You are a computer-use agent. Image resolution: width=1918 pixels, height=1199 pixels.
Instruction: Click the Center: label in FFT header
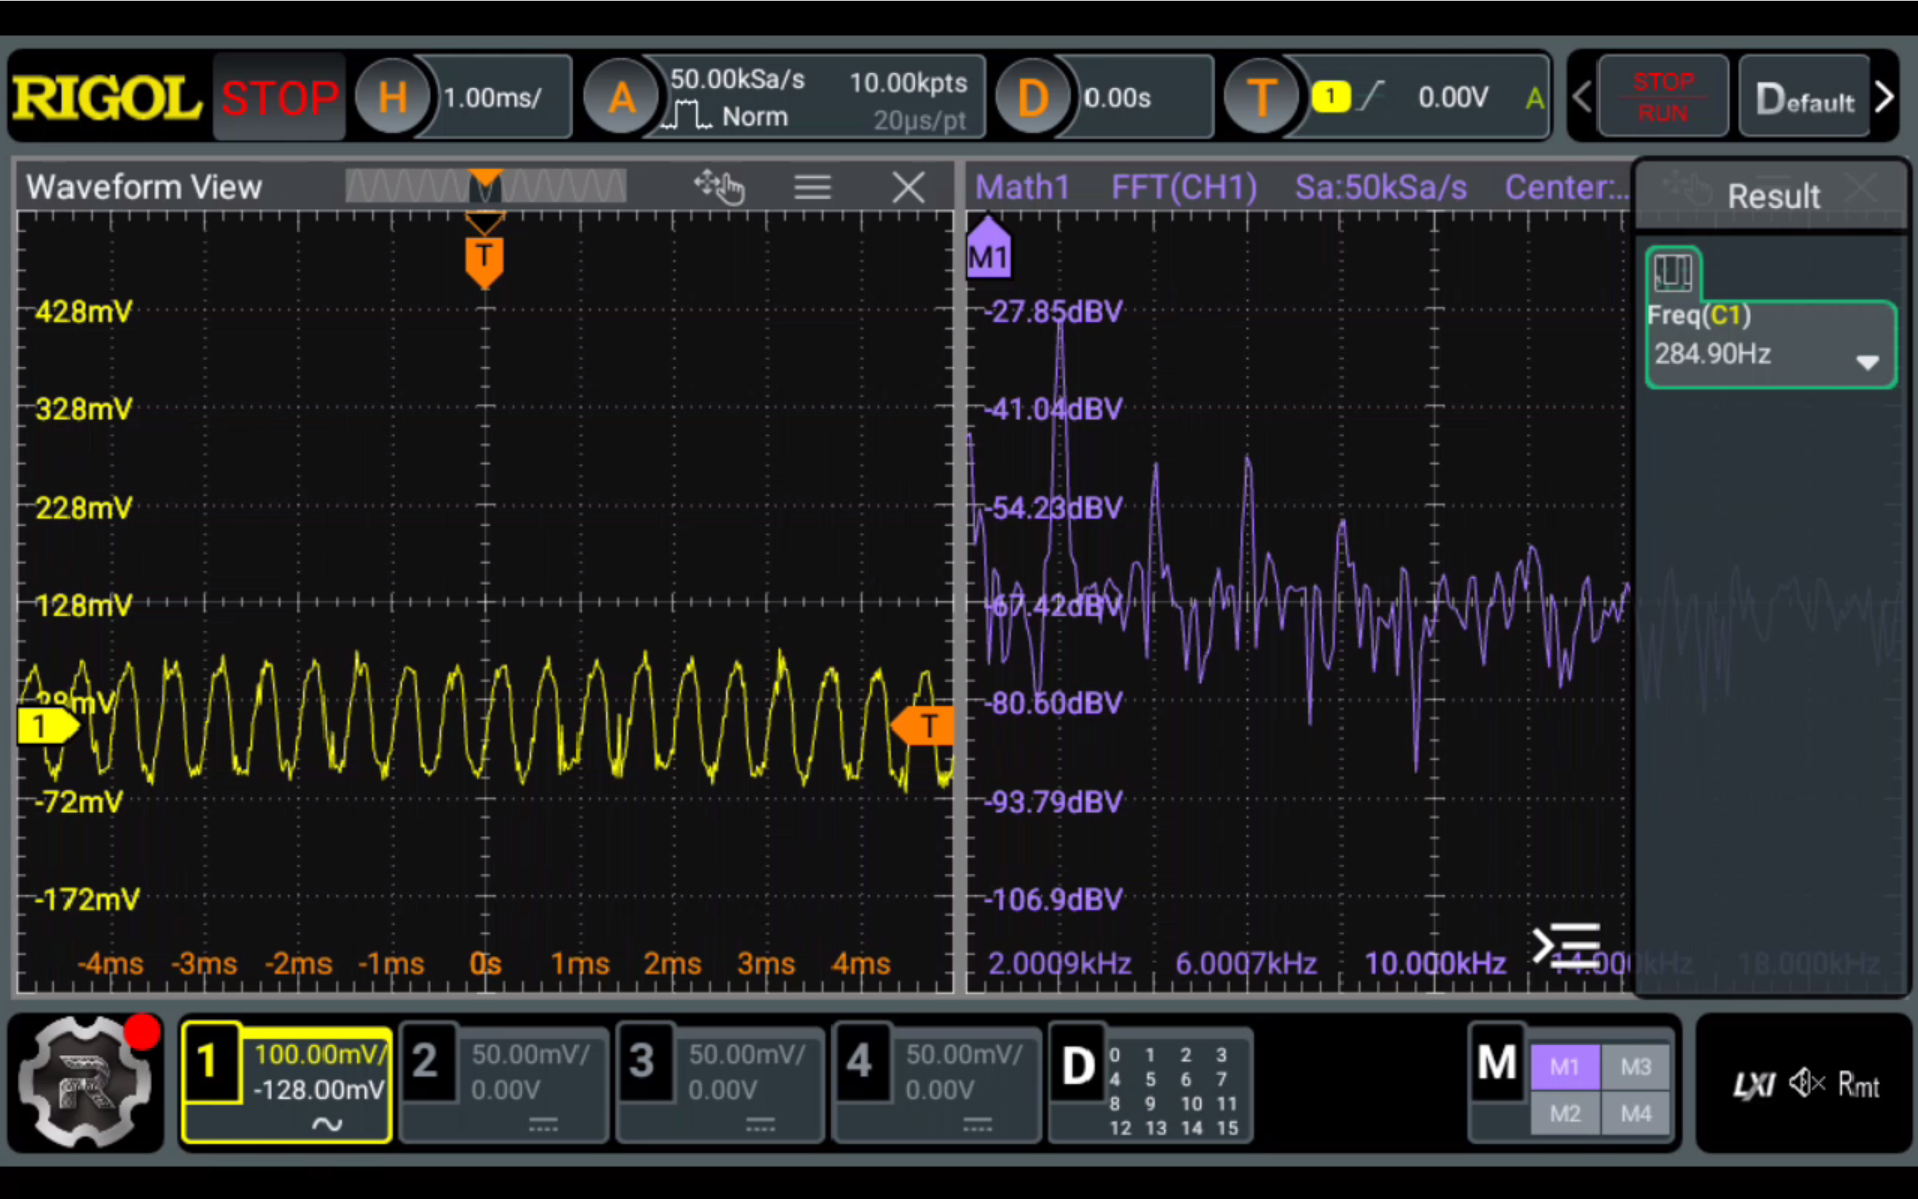tap(1566, 187)
